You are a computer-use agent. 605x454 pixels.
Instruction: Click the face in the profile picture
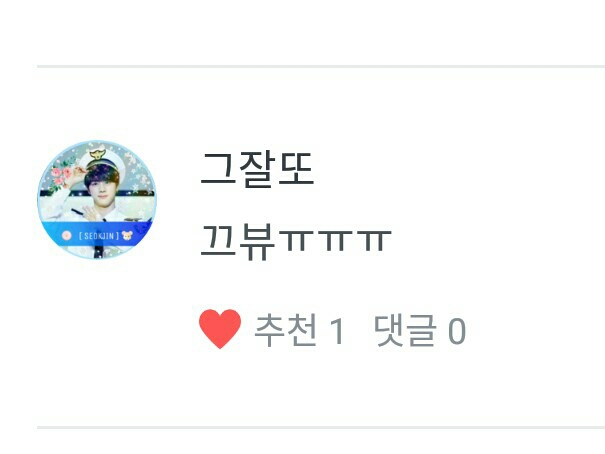pos(103,191)
